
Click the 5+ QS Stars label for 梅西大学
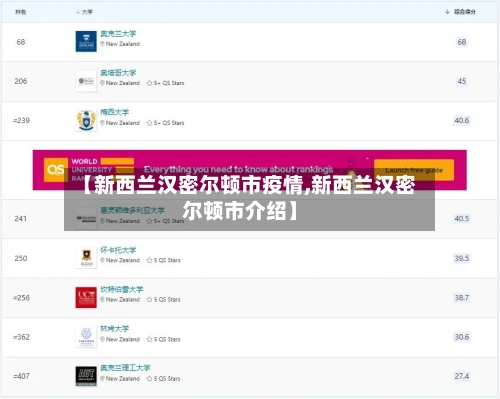pos(169,123)
